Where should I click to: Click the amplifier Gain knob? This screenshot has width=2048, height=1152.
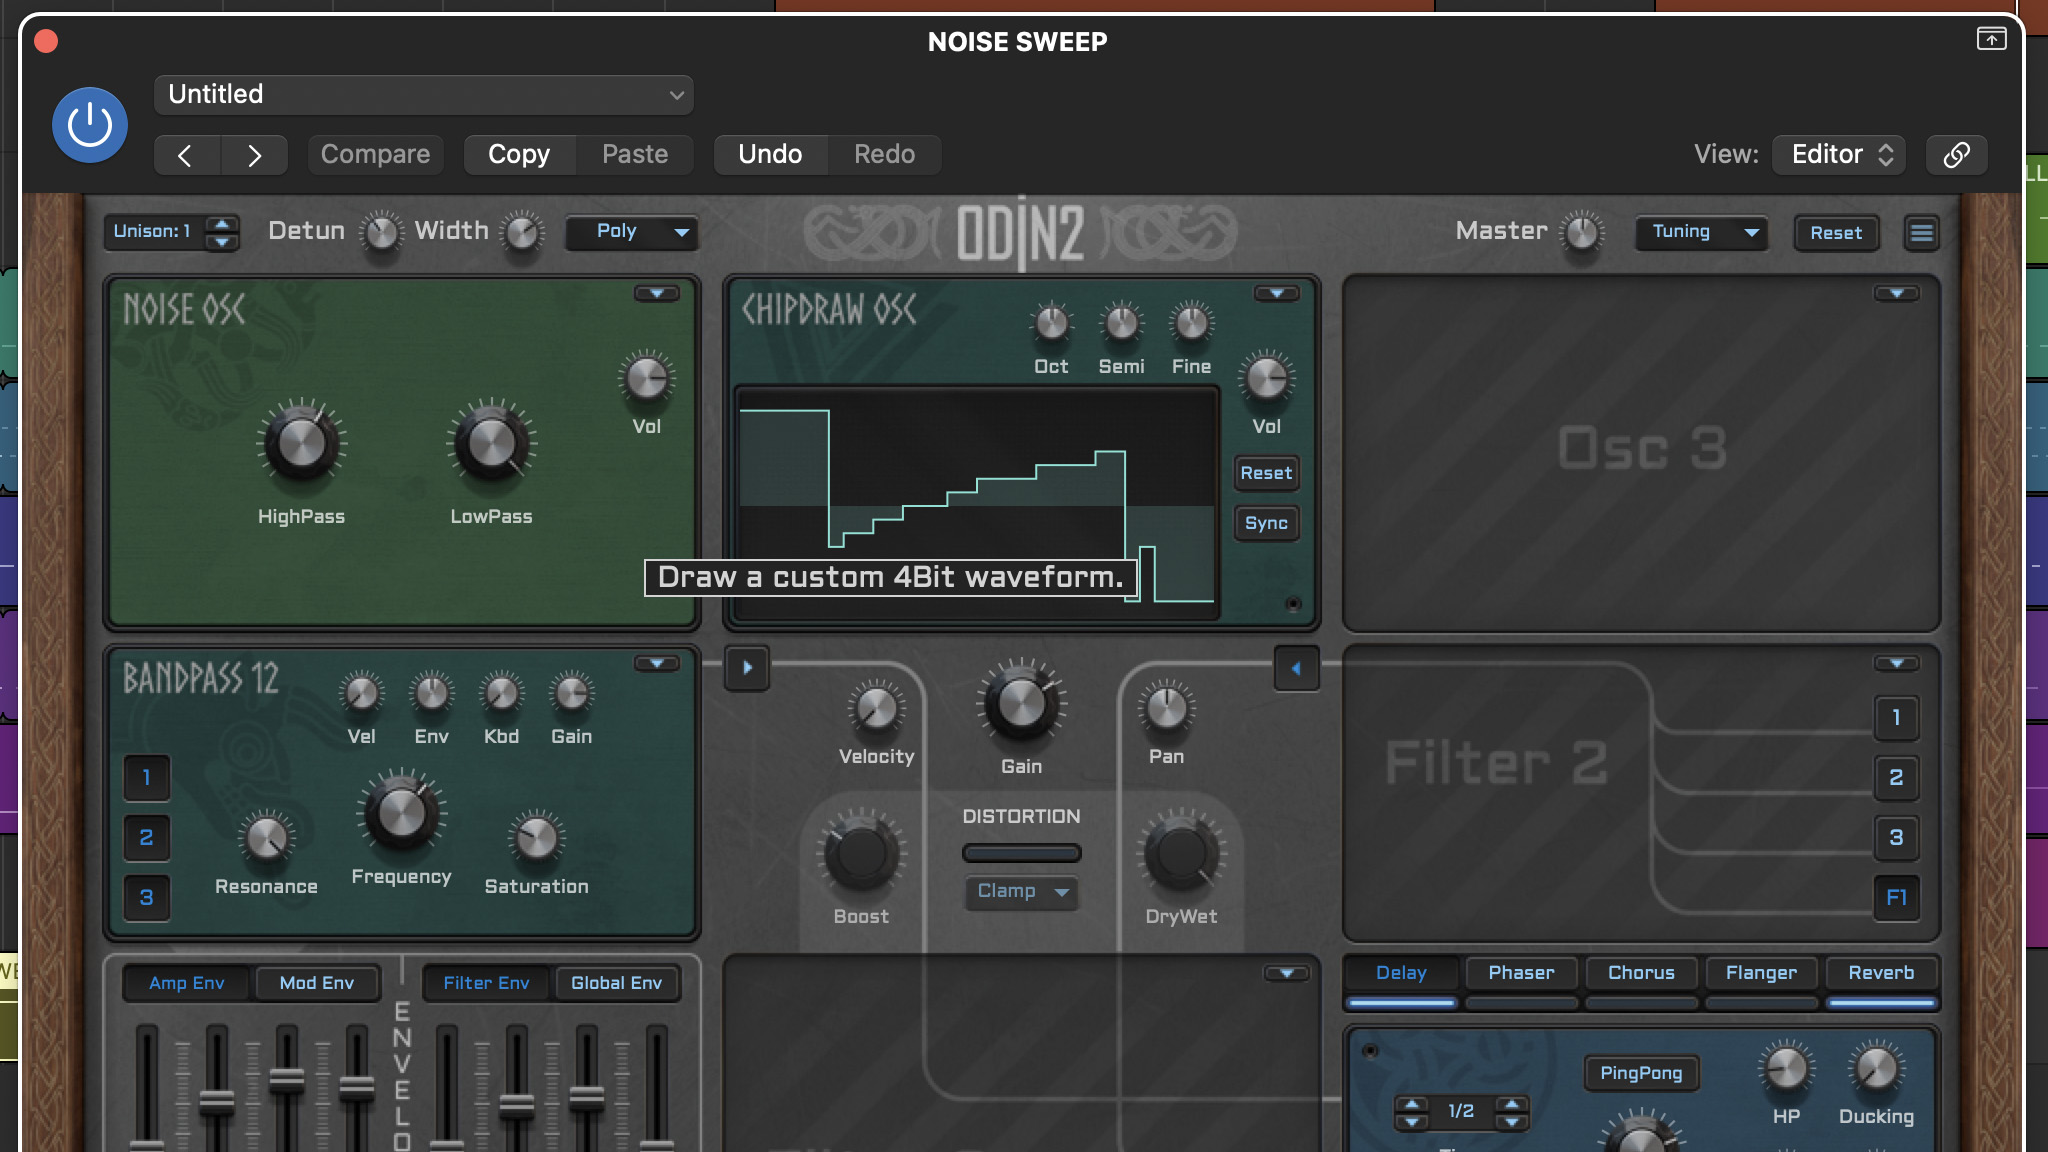(x=1021, y=703)
